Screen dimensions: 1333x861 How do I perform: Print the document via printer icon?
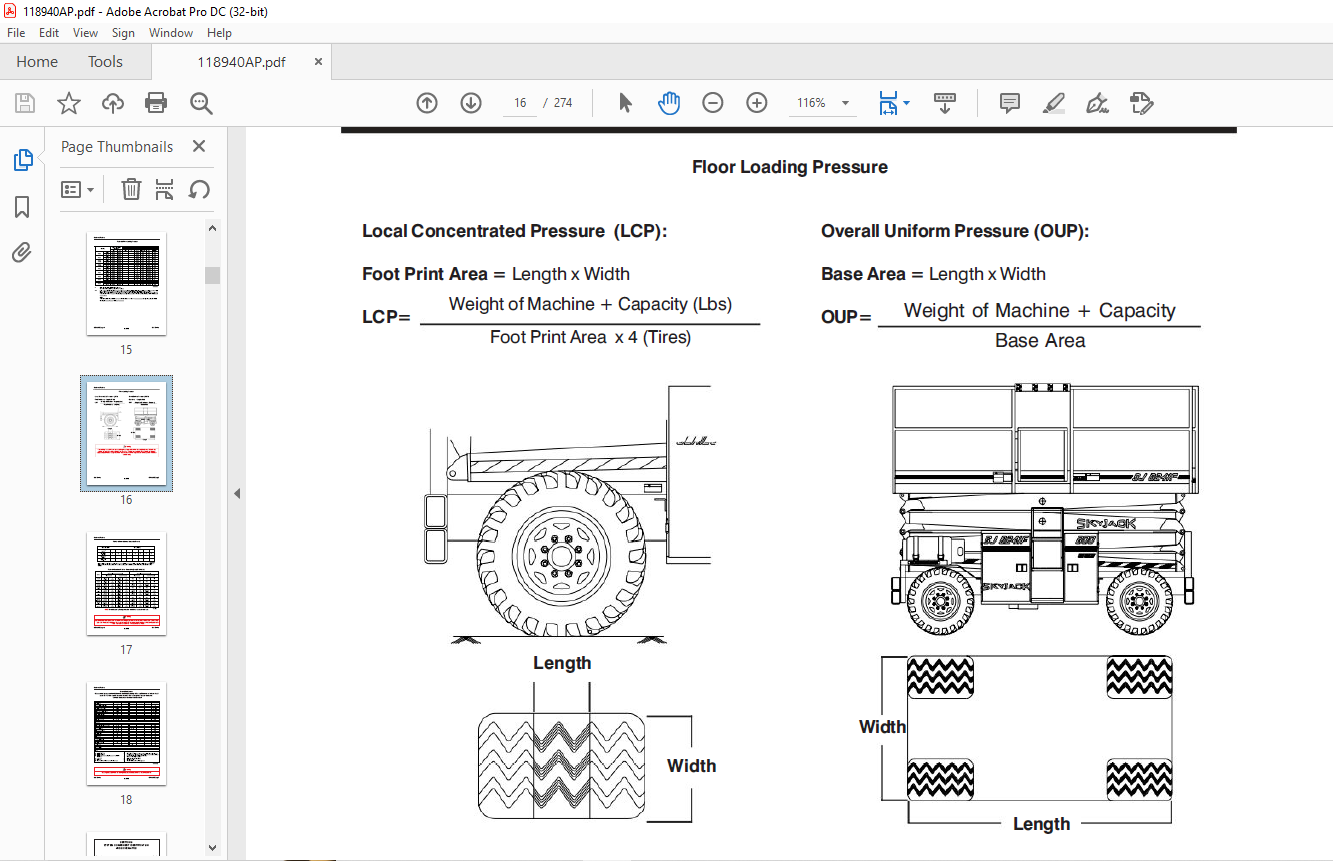[156, 103]
